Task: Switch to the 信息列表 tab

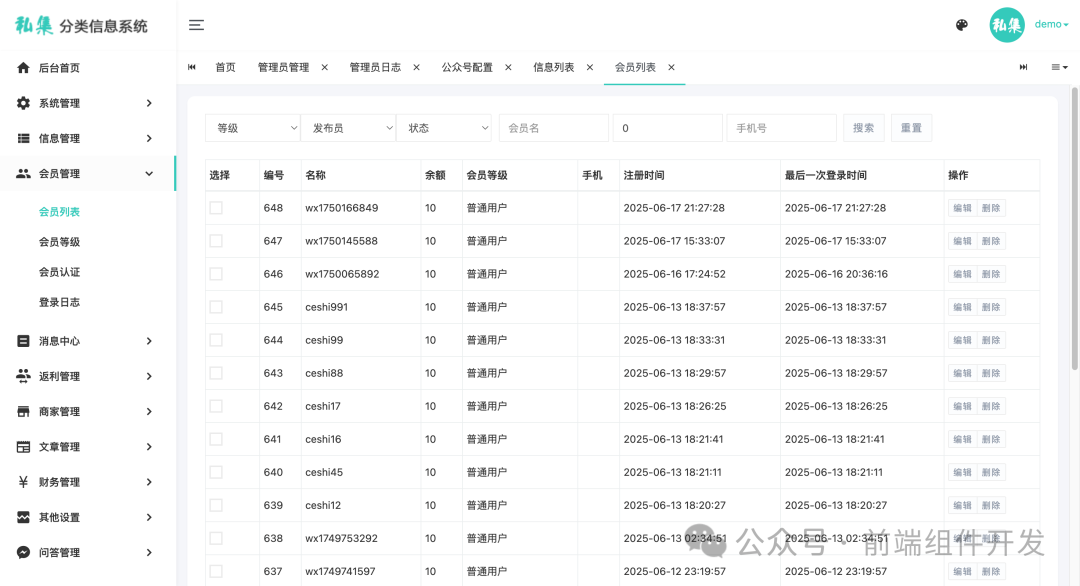Action: [555, 67]
